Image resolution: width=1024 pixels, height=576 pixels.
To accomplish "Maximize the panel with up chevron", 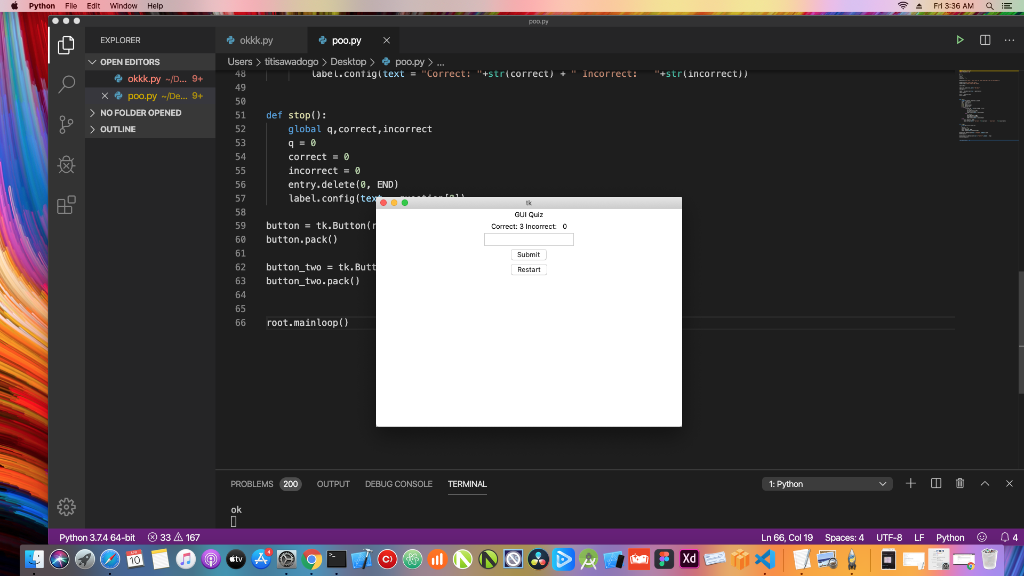I will (985, 483).
